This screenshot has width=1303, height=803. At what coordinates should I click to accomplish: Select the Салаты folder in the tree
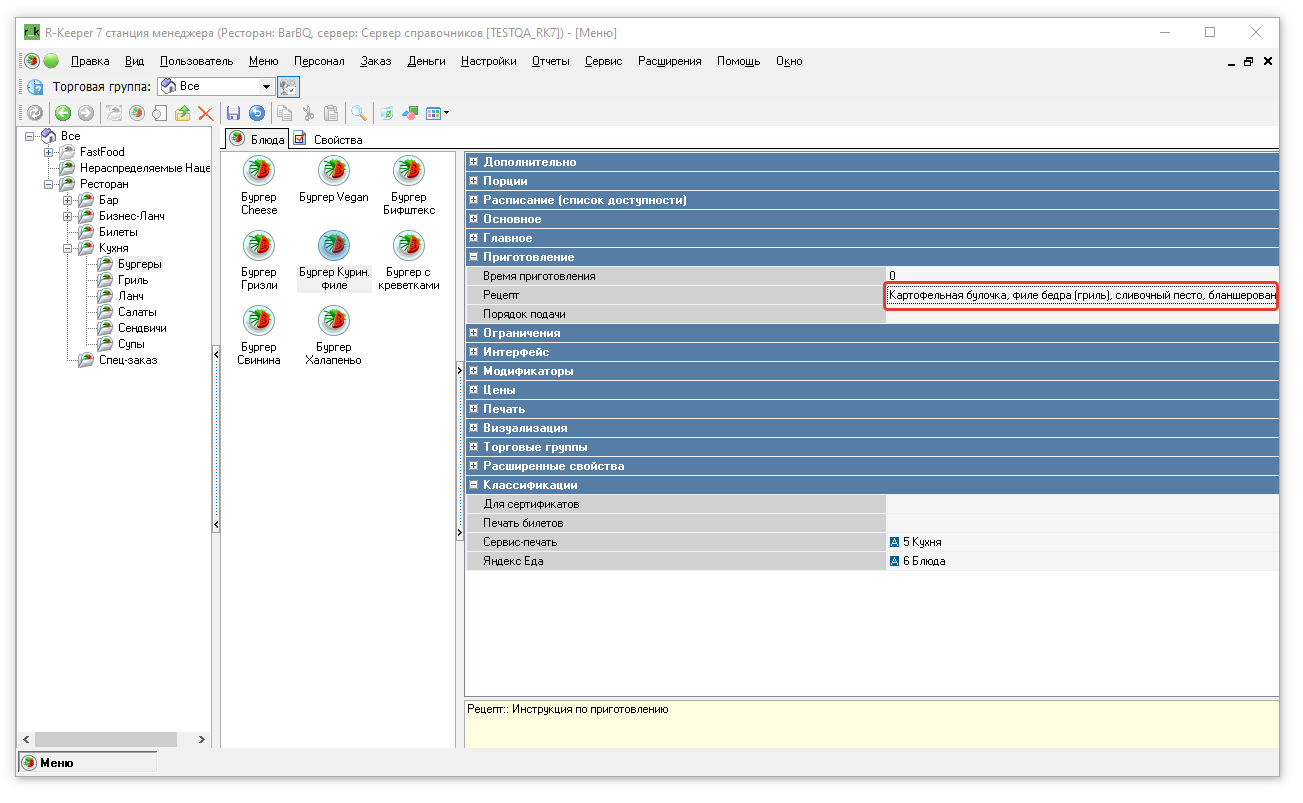(x=137, y=312)
